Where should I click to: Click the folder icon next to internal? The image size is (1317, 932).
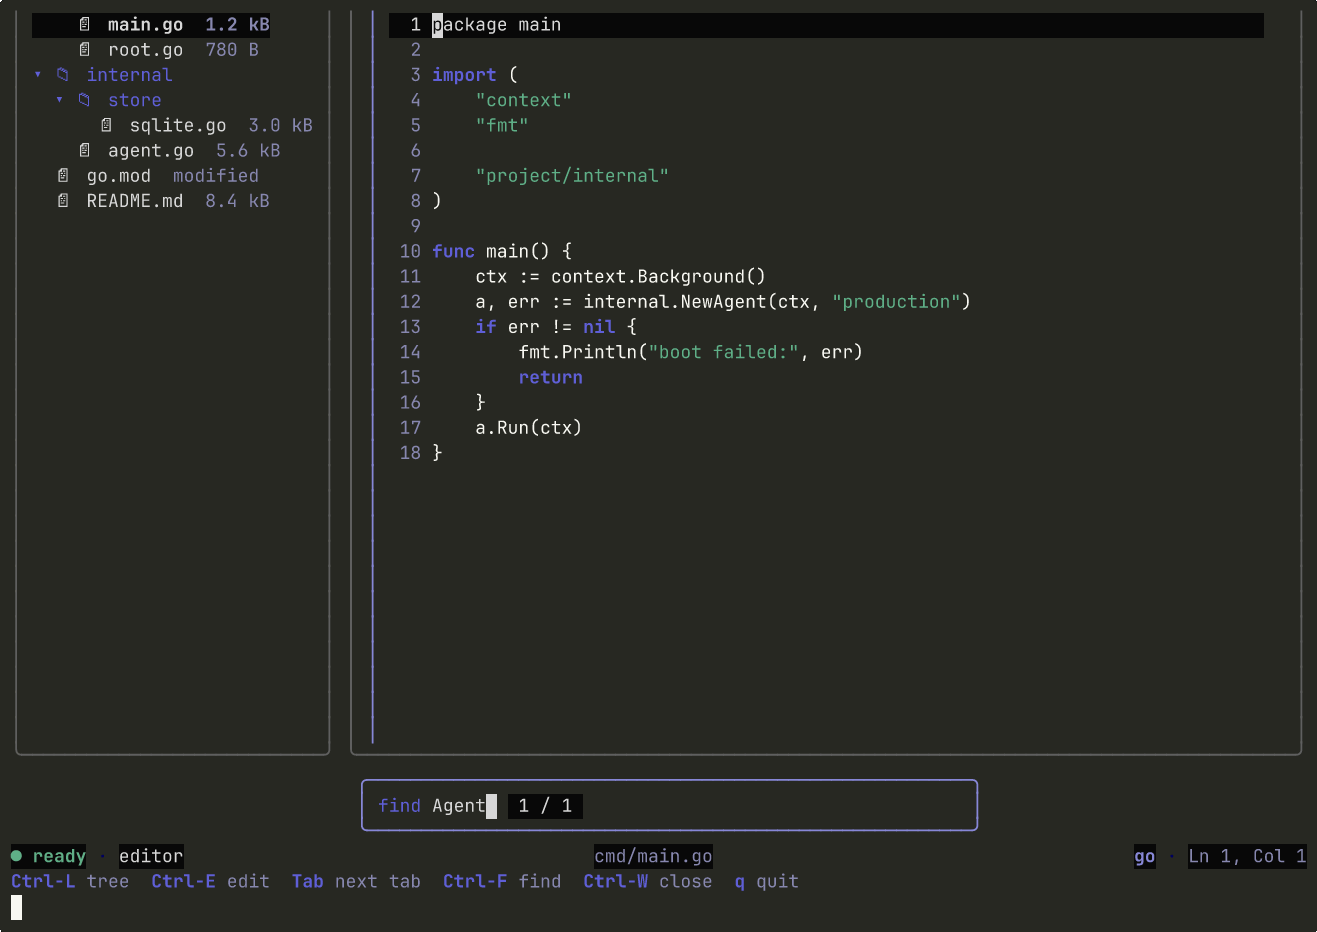click(63, 75)
